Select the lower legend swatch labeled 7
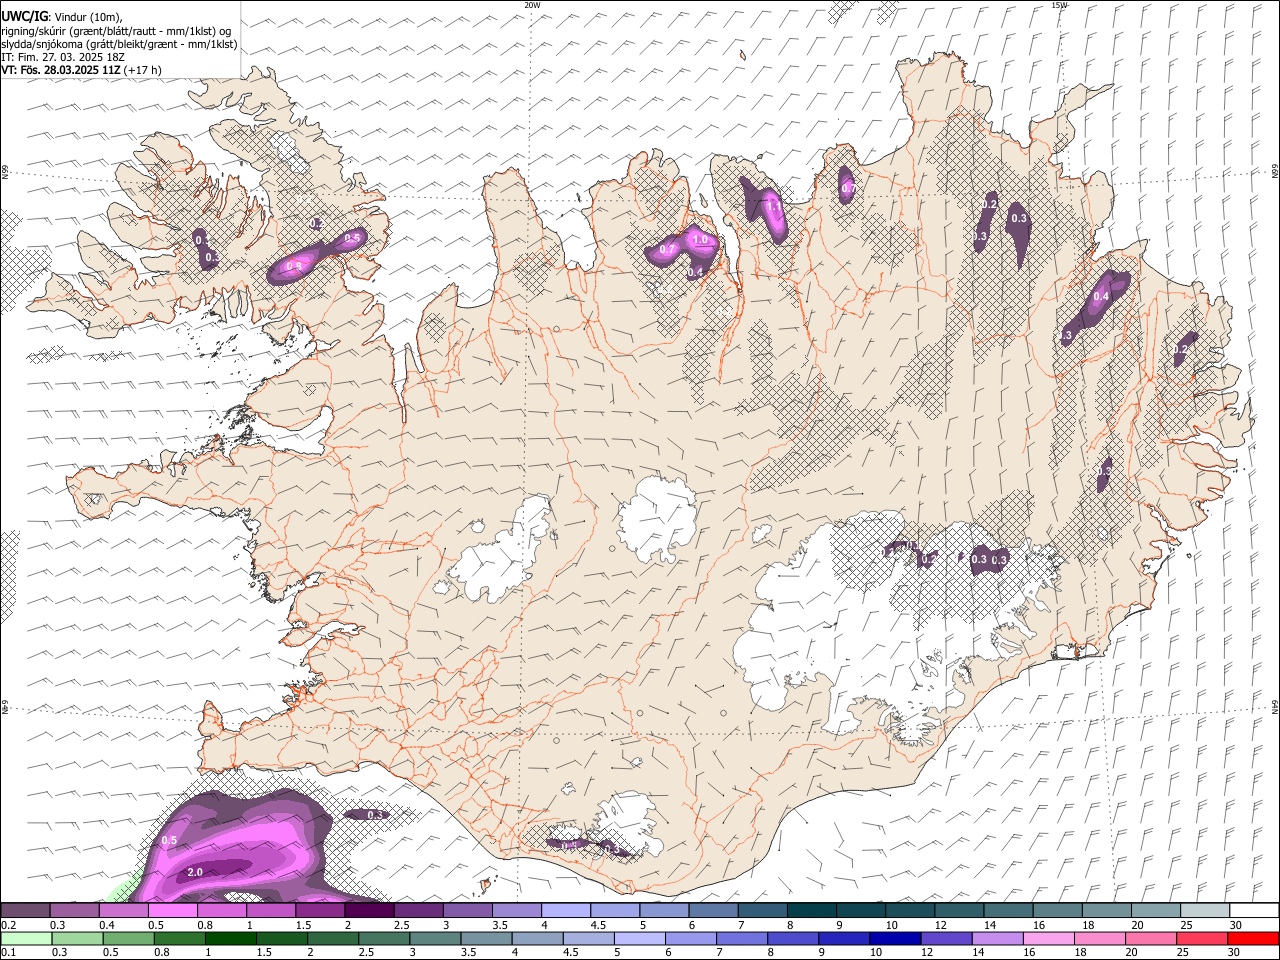Screen dimensions: 1280x960 point(741,938)
